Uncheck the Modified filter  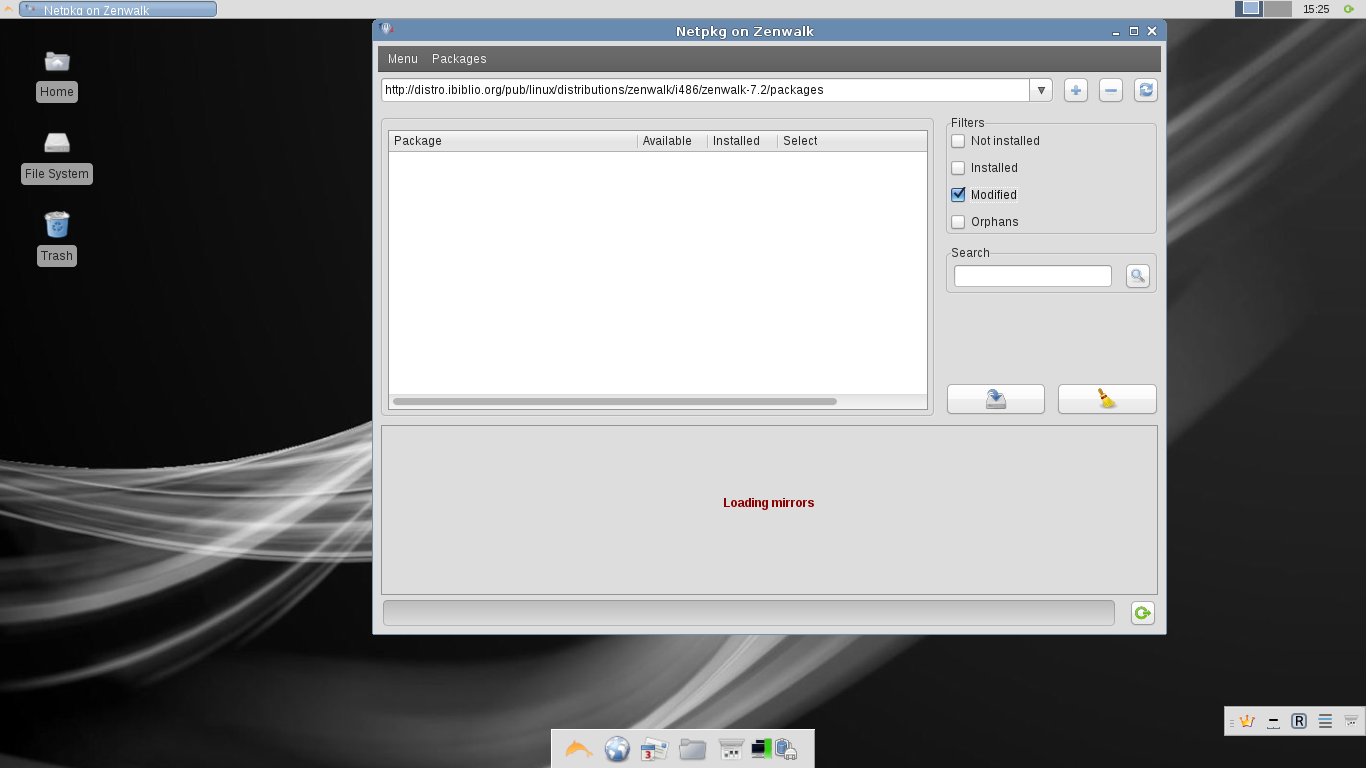point(958,195)
